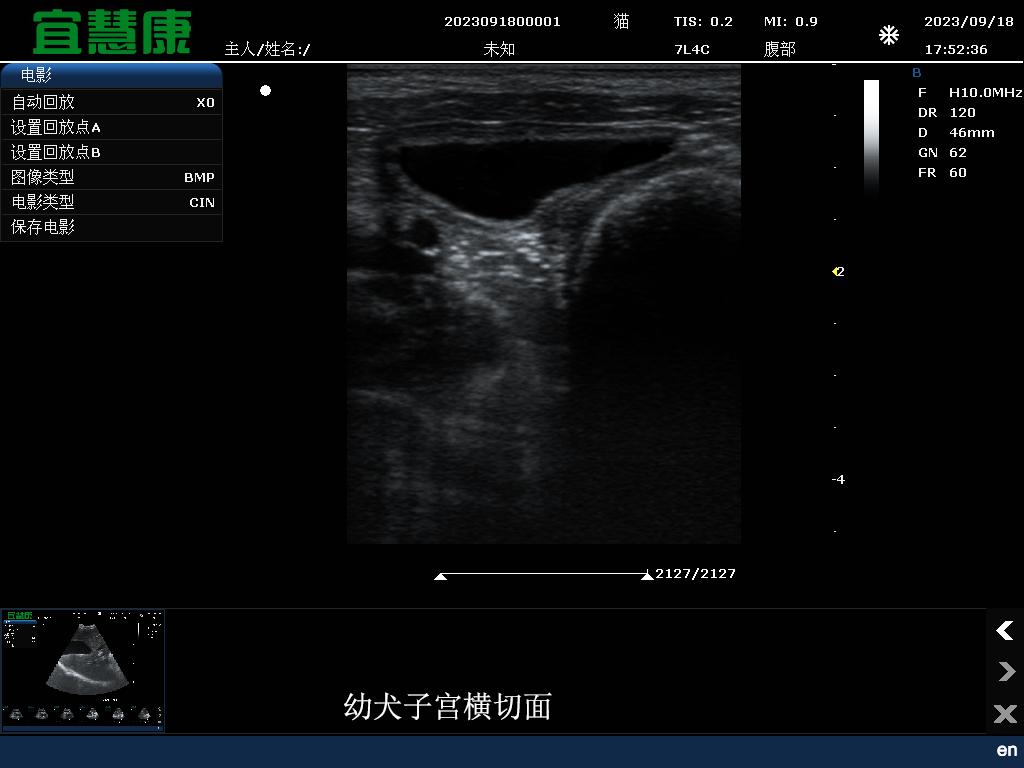
Task: Click the double-chevron previous page icon
Action: click(x=1005, y=631)
